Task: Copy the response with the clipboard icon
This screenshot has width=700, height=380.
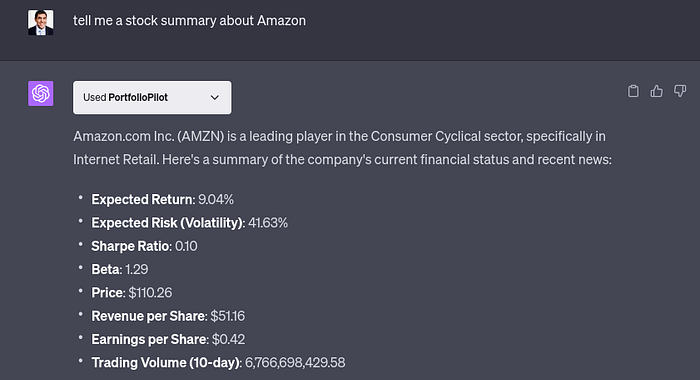Action: pos(633,91)
